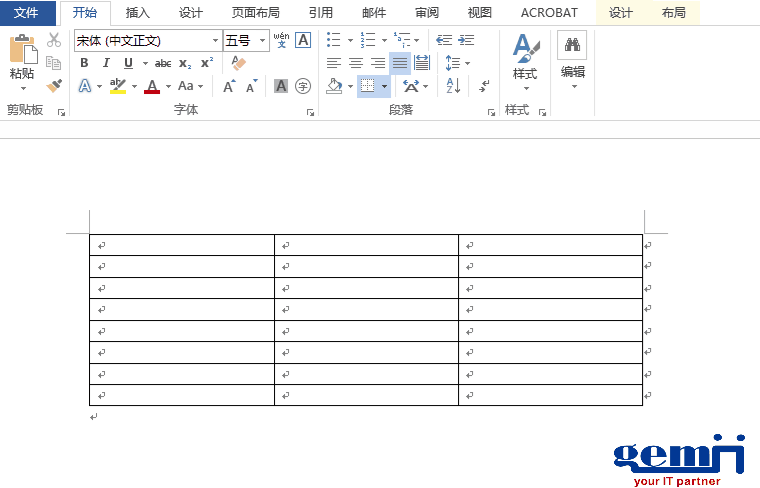Click the Format Painter brush icon
The height and width of the screenshot is (488, 760).
tap(54, 86)
